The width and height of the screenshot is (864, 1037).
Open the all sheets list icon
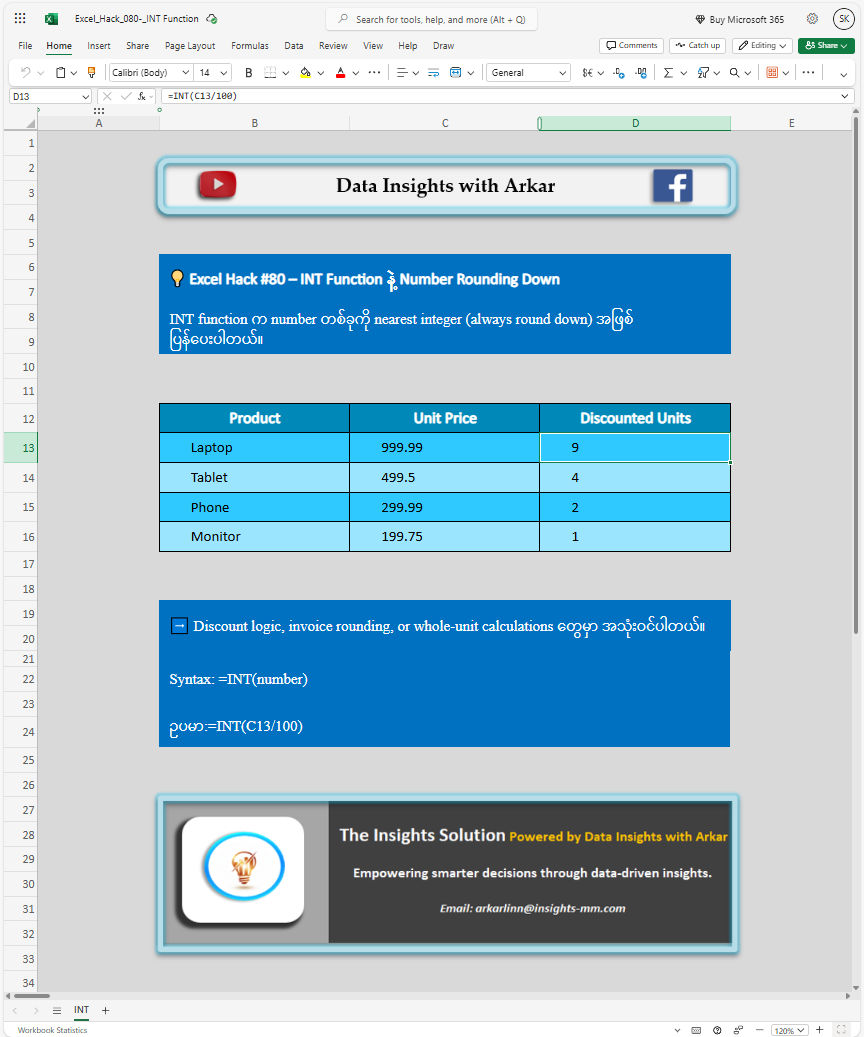57,1011
